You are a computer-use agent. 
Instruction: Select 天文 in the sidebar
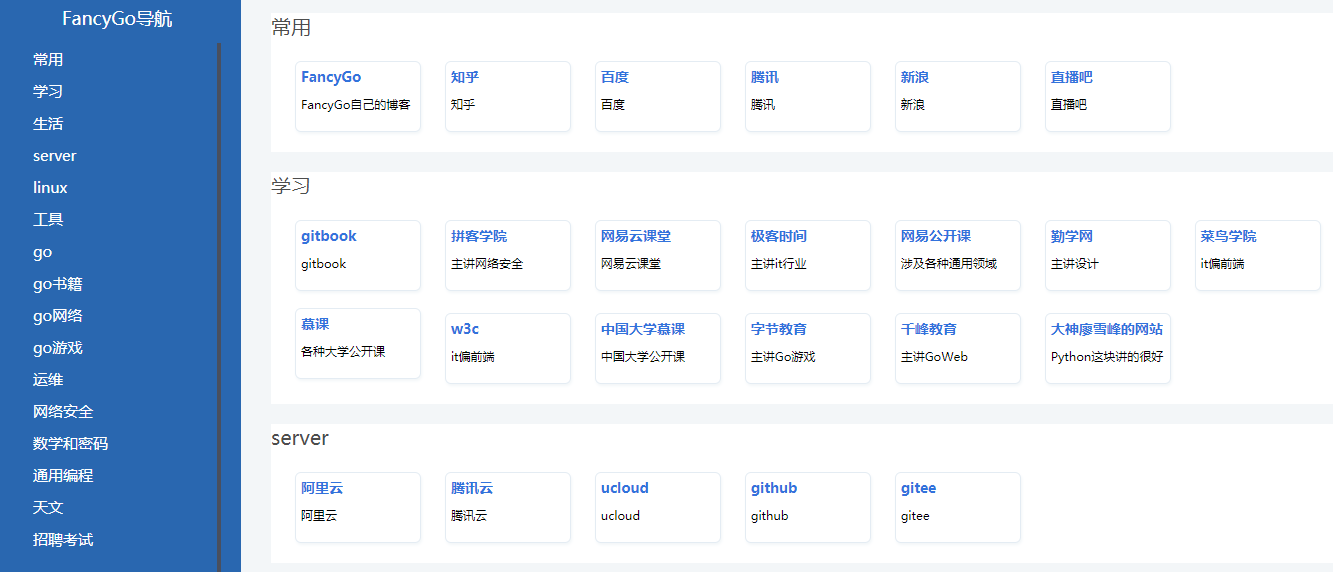tap(48, 507)
